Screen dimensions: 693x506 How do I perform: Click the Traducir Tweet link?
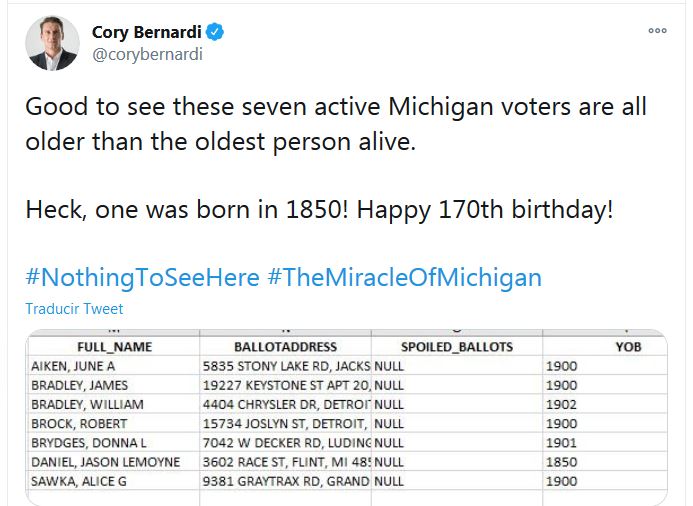pos(75,309)
